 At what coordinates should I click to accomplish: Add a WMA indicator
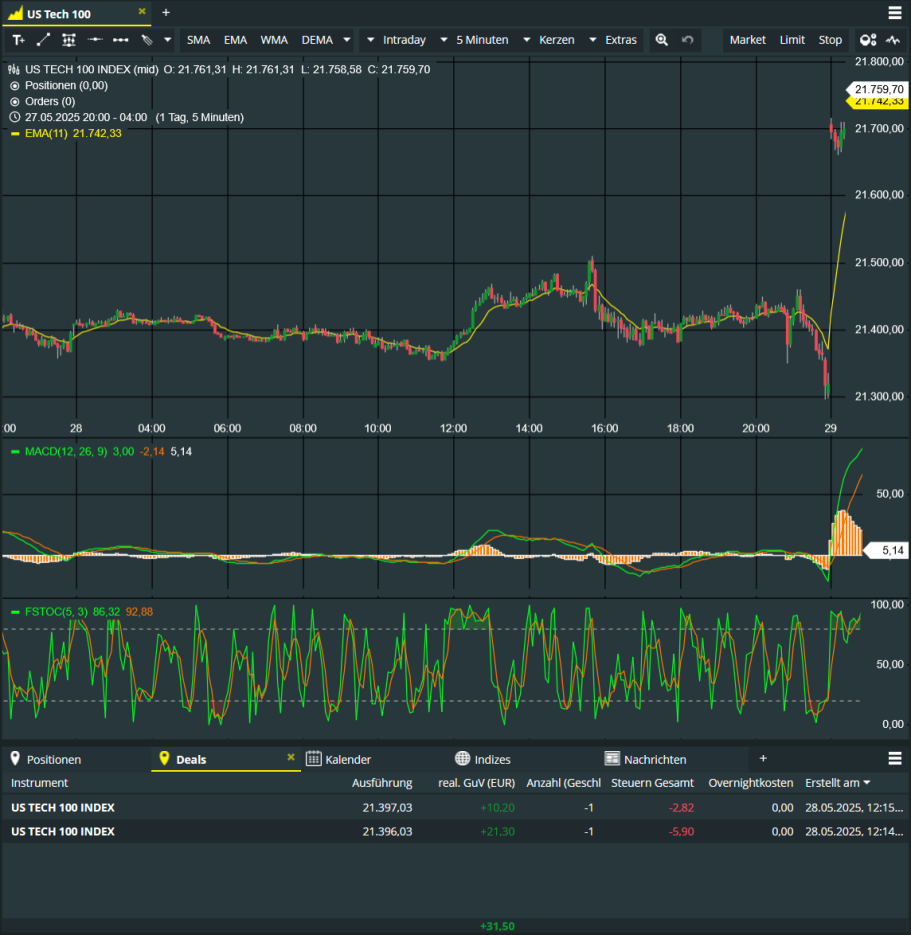[x=274, y=40]
